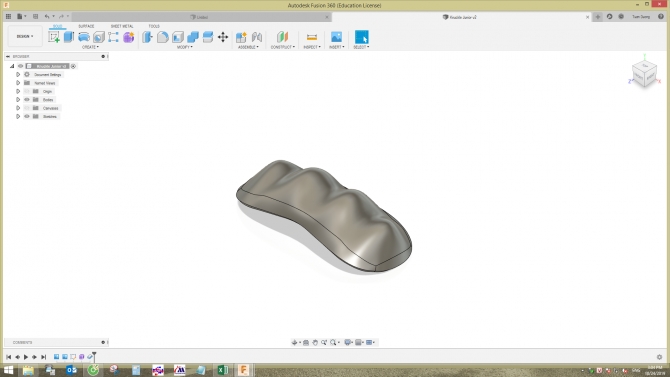
Task: Switch to the Surface tab
Action: tap(86, 27)
